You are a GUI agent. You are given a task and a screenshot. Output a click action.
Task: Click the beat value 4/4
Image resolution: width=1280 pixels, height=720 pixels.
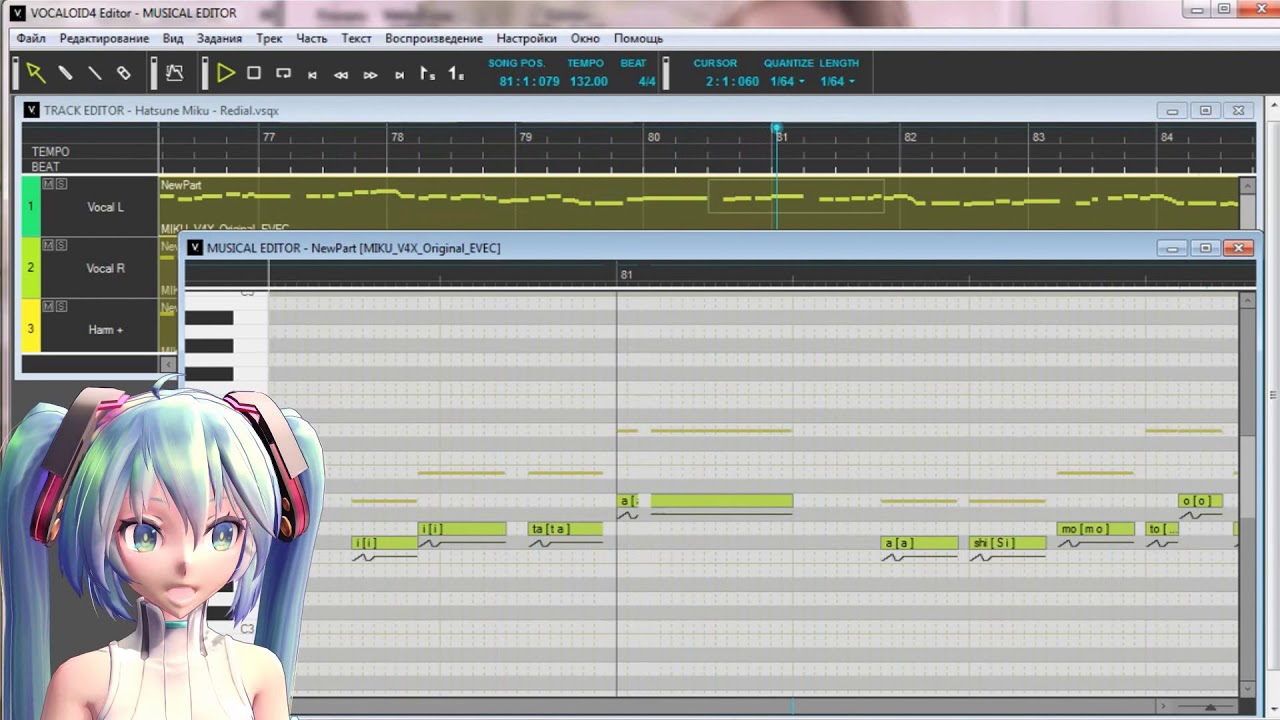[x=647, y=81]
